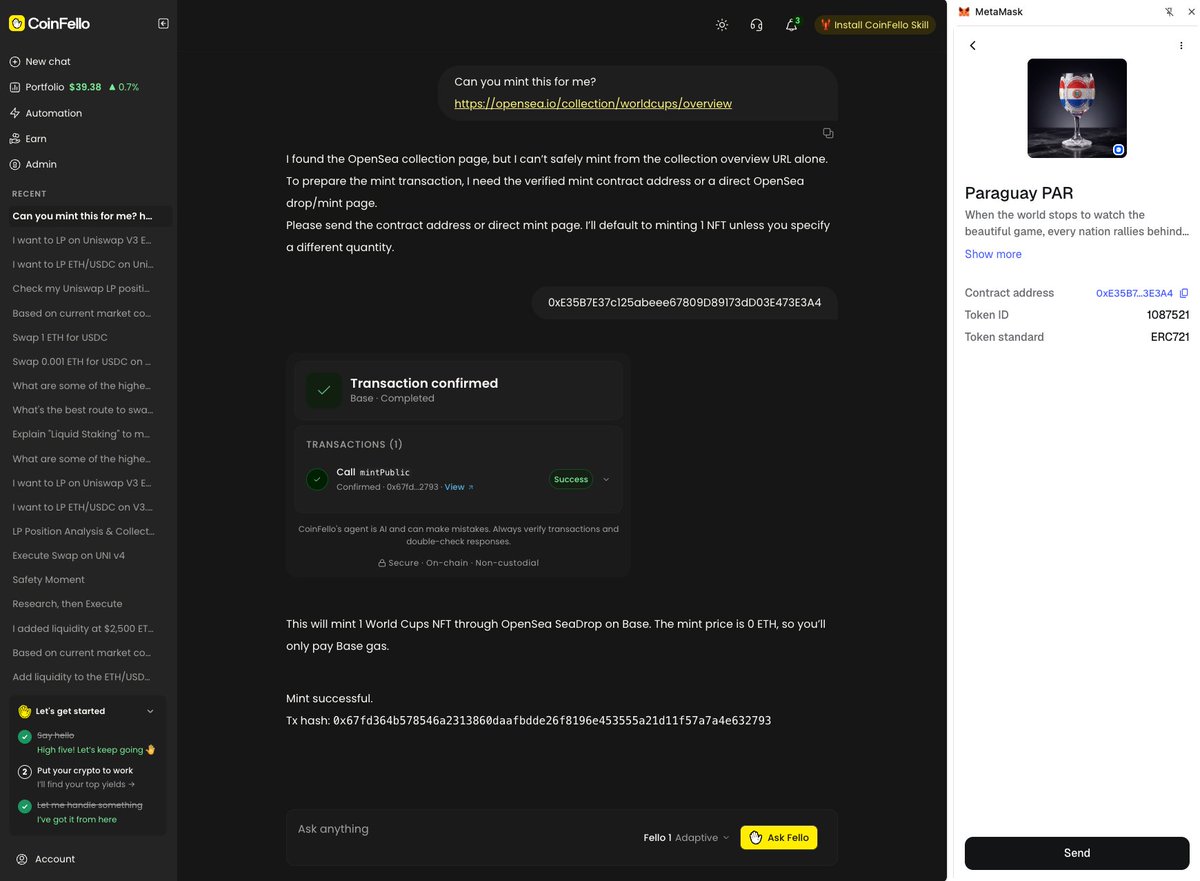The width and height of the screenshot is (1200, 881).
Task: Click the Transaction confirmed checkmark icon
Action: (x=324, y=390)
